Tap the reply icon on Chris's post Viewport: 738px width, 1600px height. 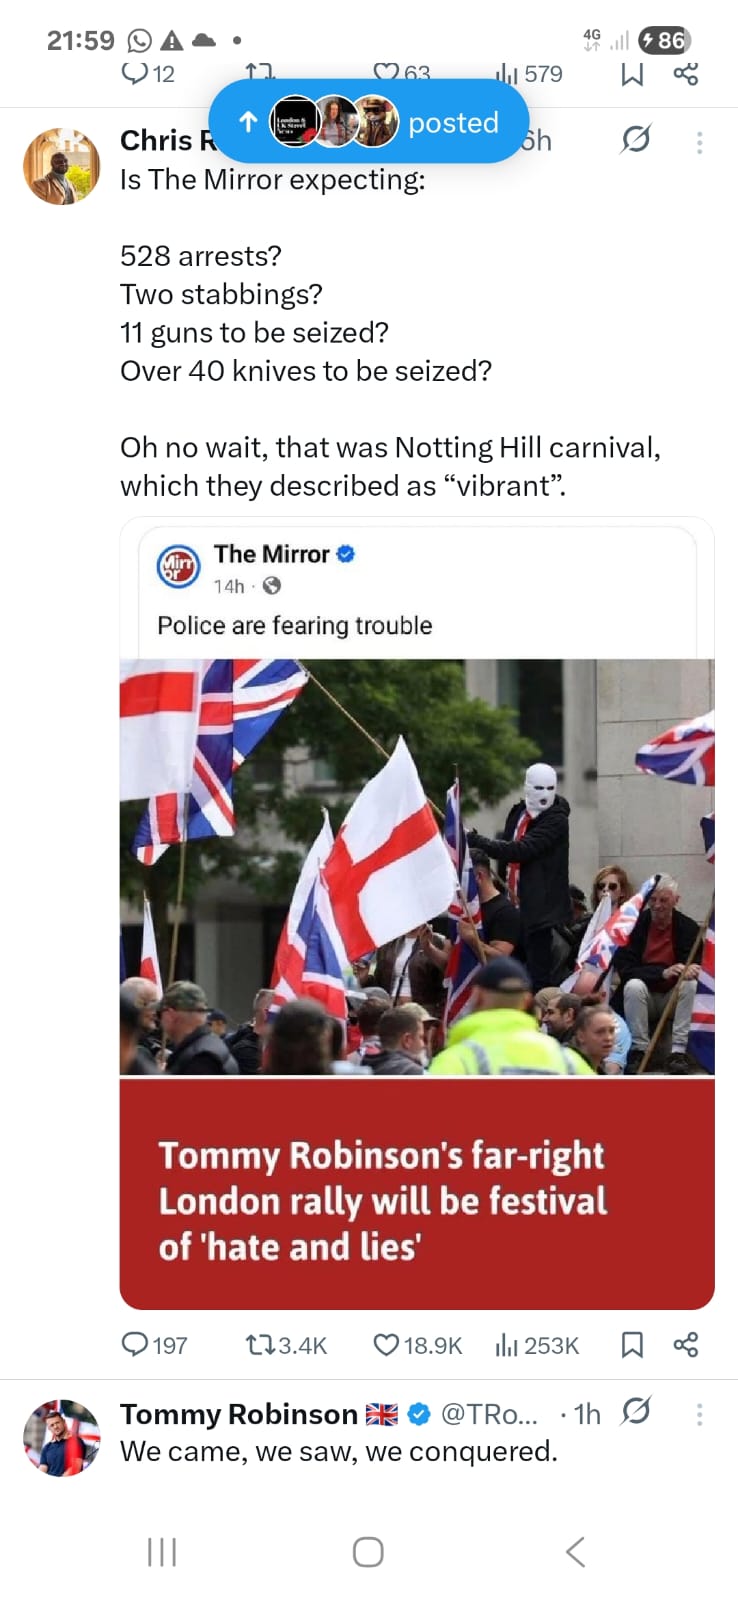pyautogui.click(x=135, y=1345)
